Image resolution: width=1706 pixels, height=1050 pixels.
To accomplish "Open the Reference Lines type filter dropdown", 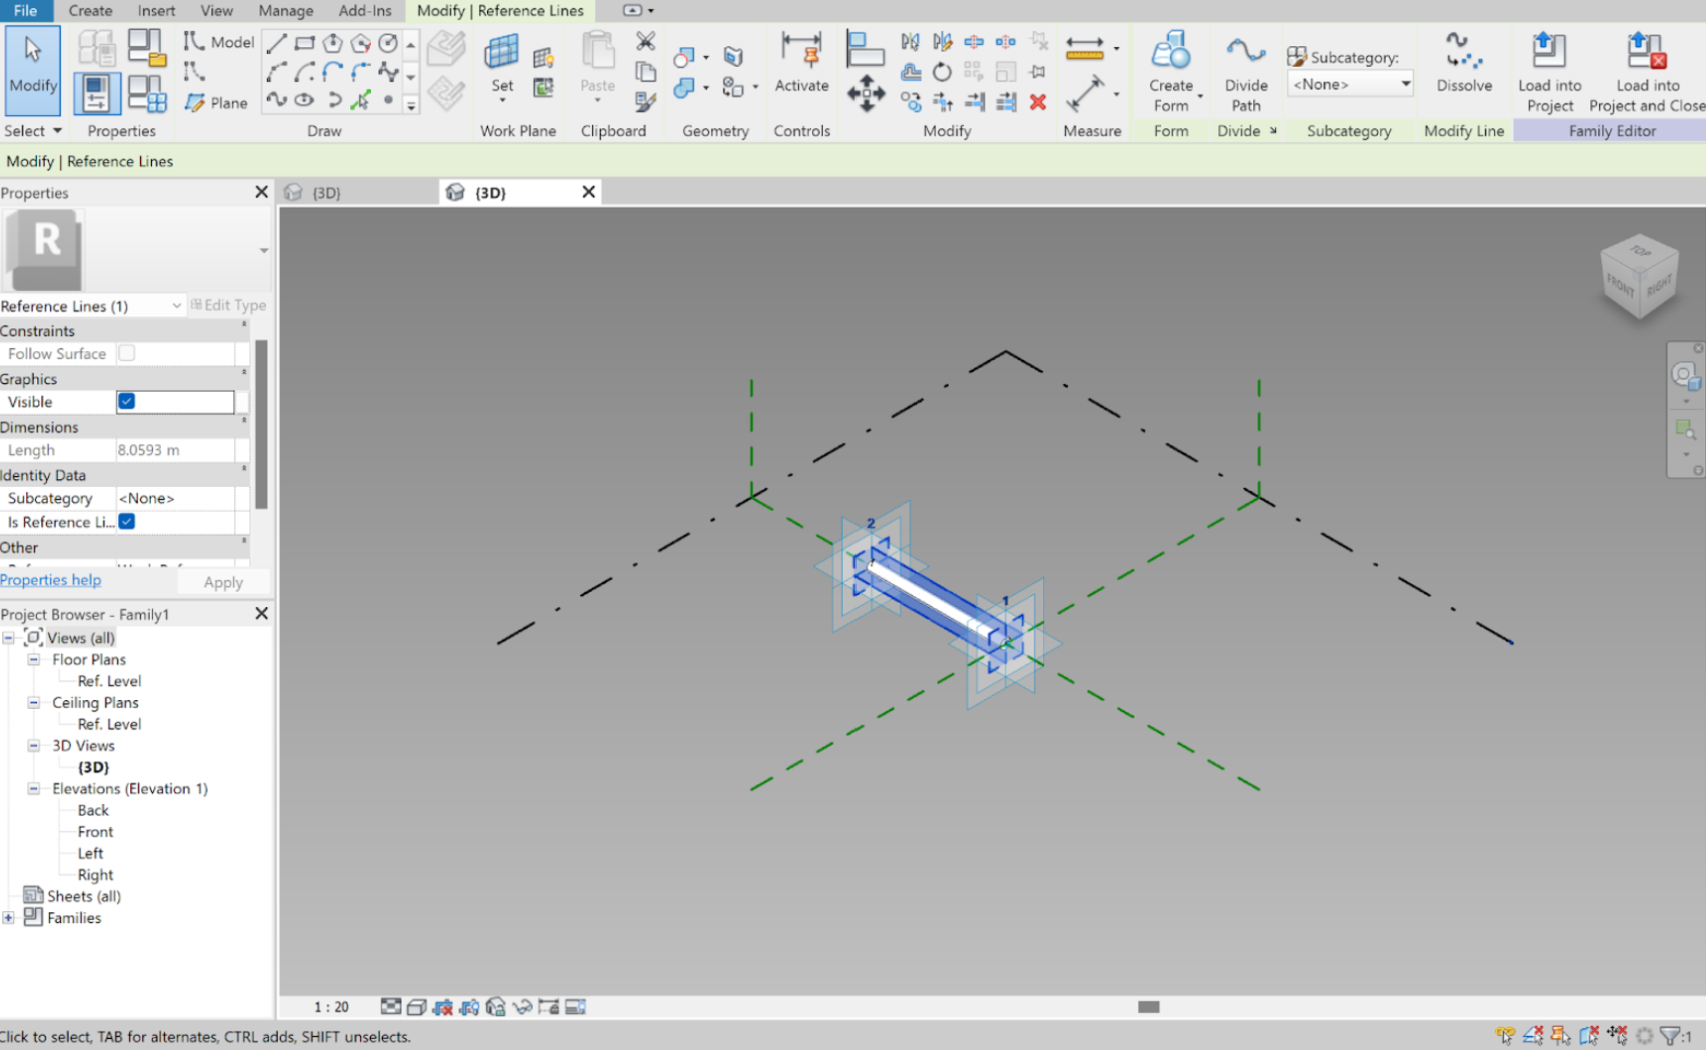I will click(92, 306).
